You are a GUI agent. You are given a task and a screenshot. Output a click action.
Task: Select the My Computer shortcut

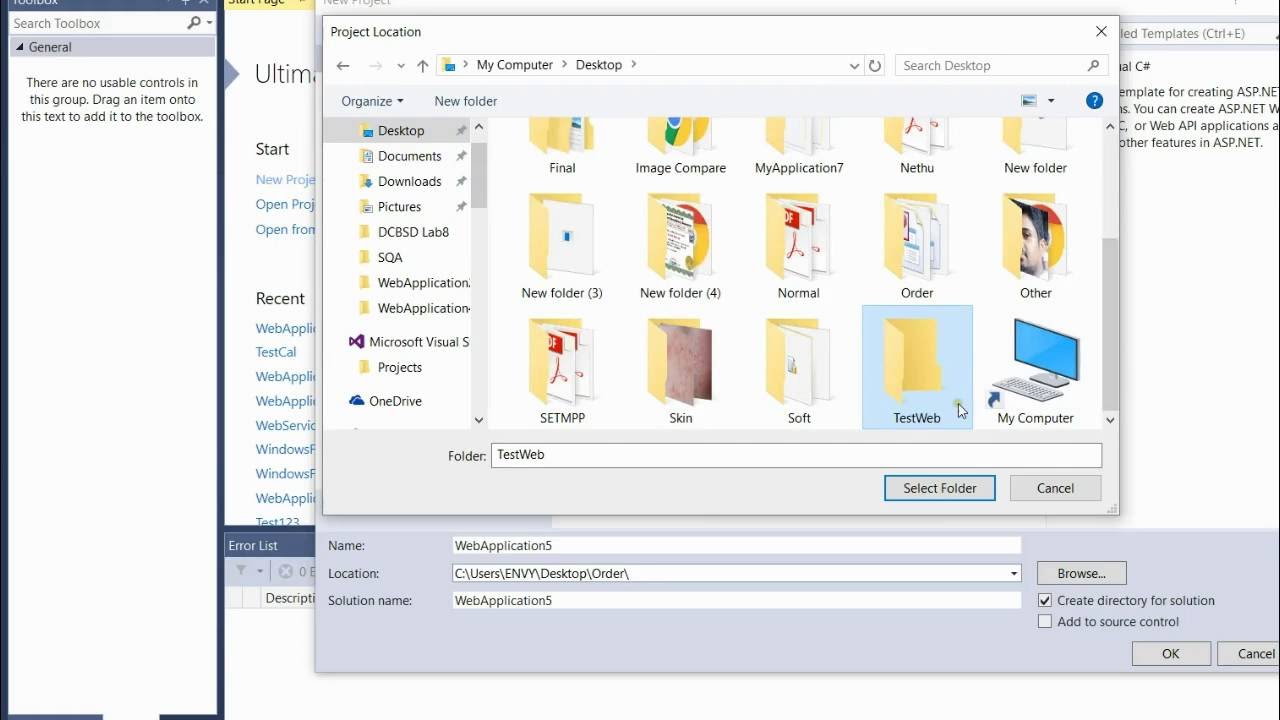pyautogui.click(x=1035, y=372)
